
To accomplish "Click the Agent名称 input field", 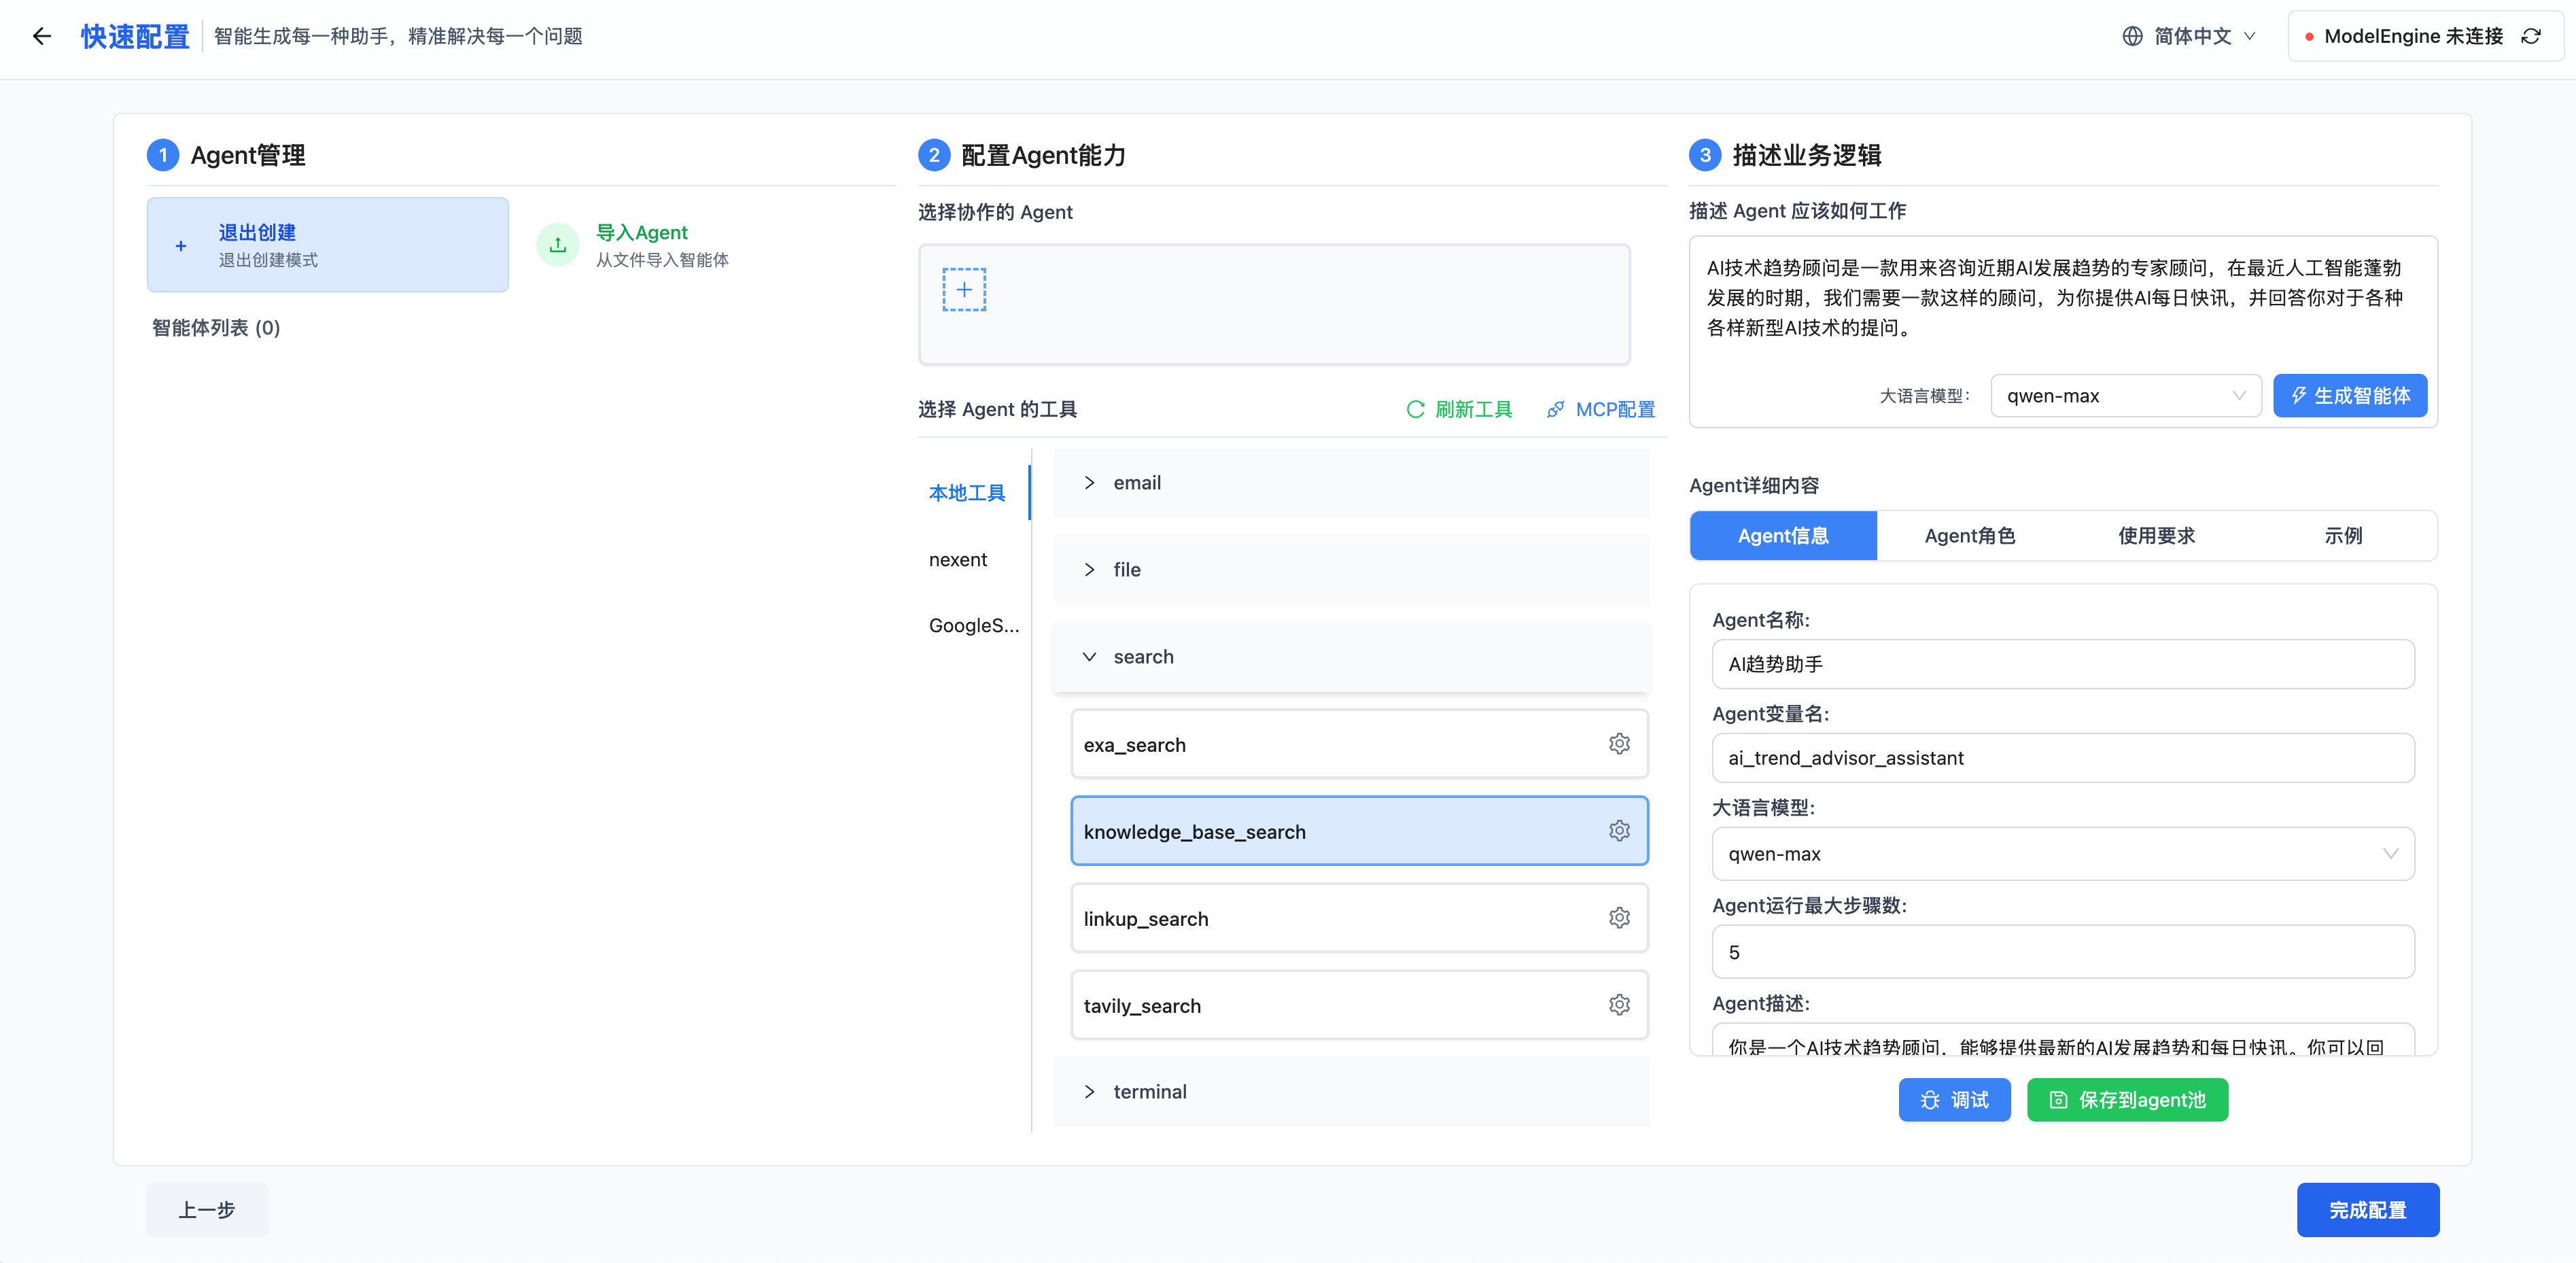I will tap(2062, 664).
